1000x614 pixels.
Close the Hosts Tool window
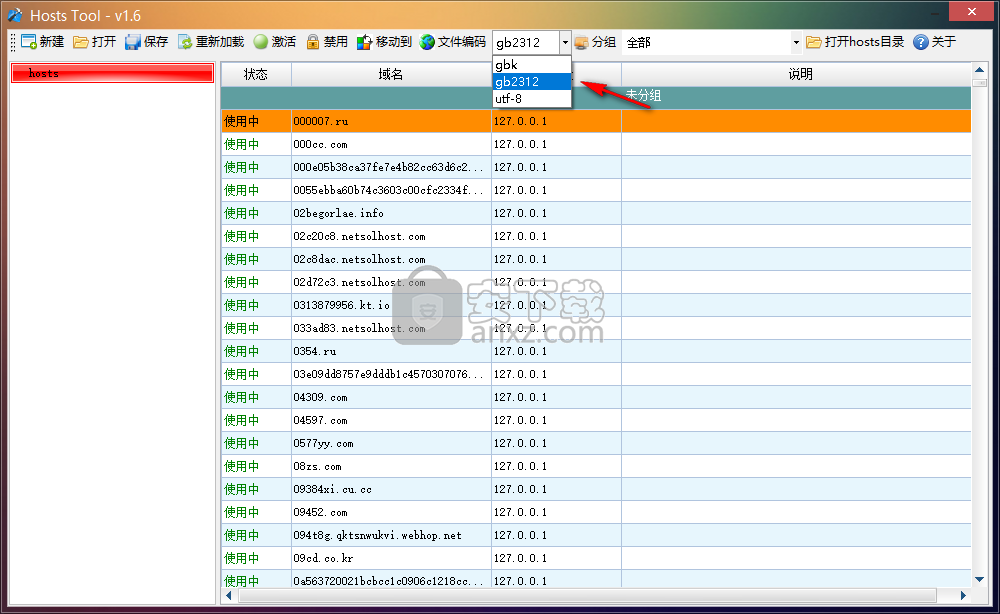pos(971,11)
